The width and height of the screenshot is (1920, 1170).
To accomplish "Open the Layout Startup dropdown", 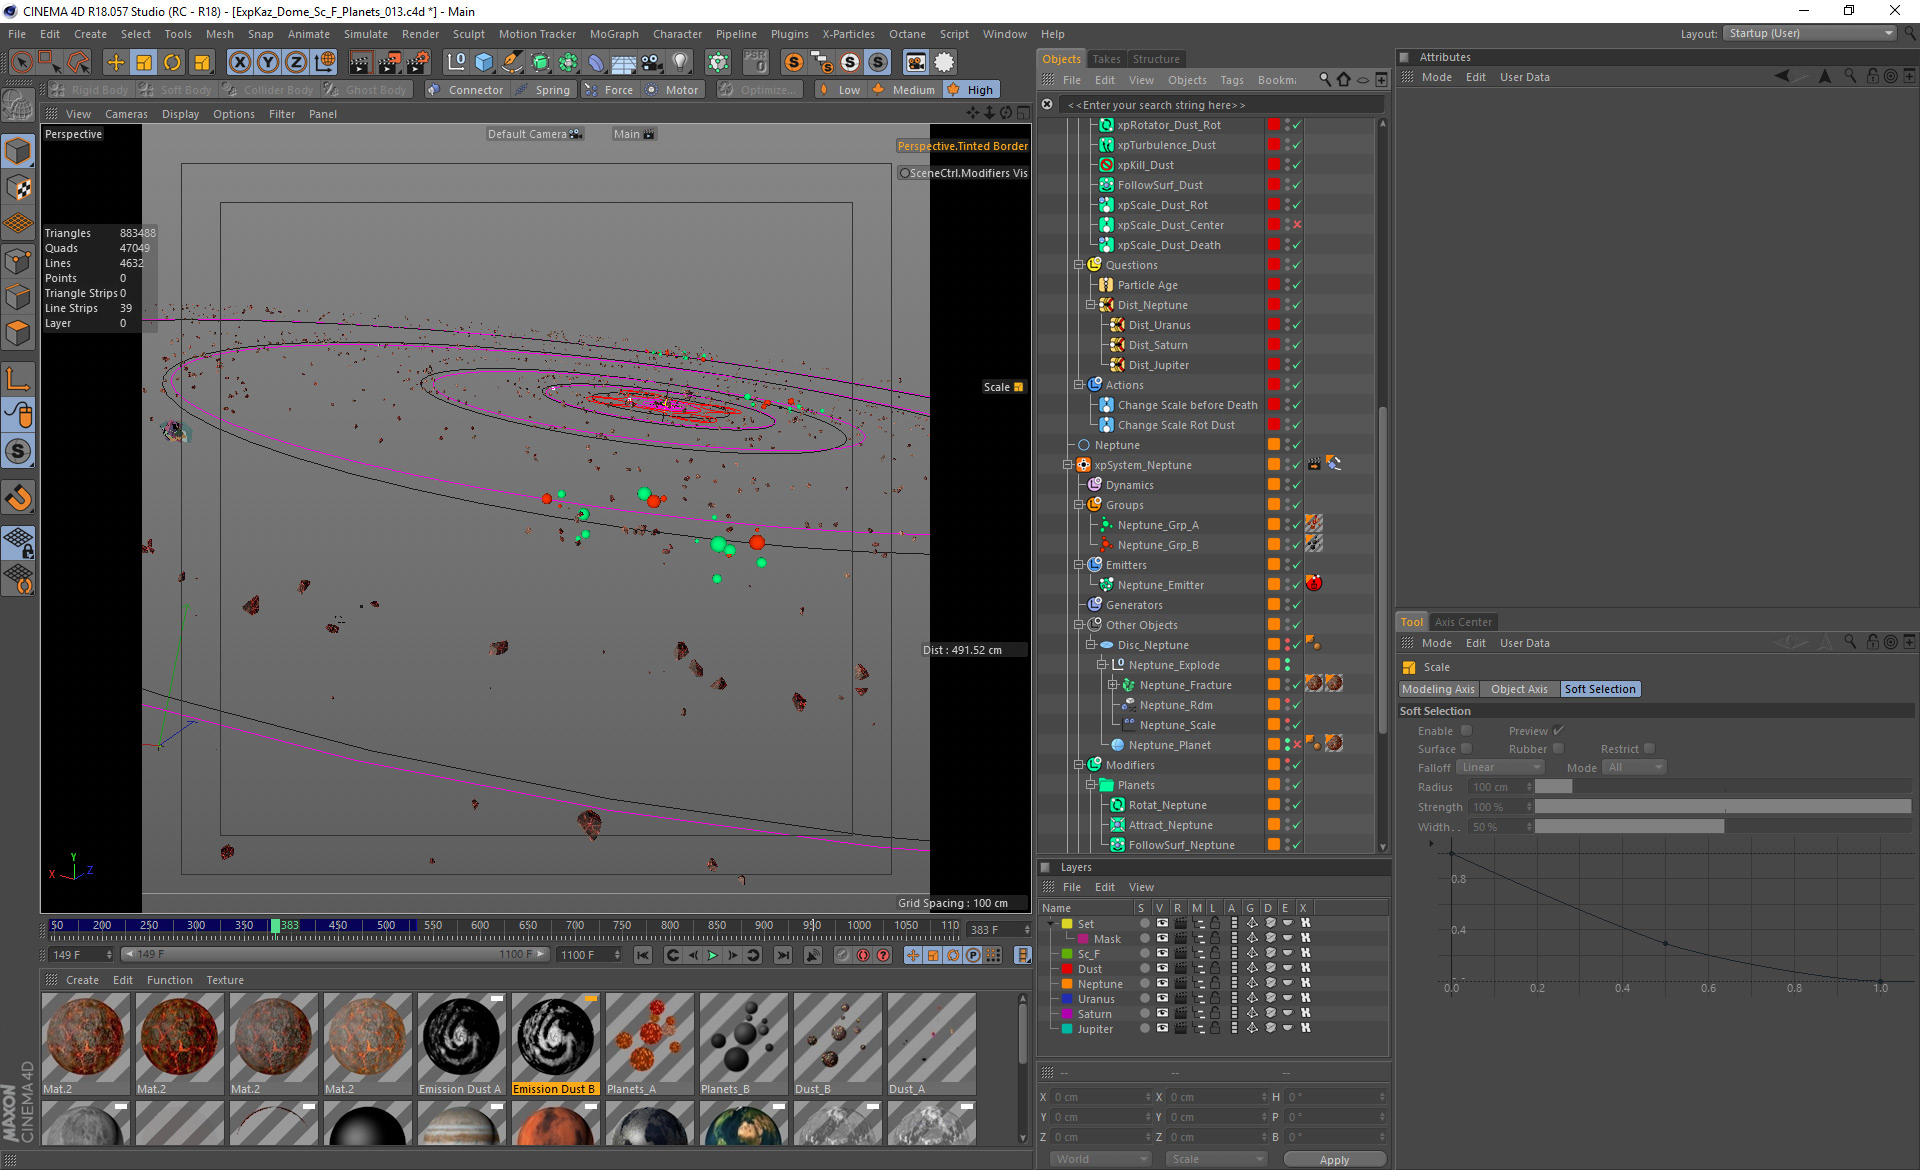I will (x=1810, y=34).
